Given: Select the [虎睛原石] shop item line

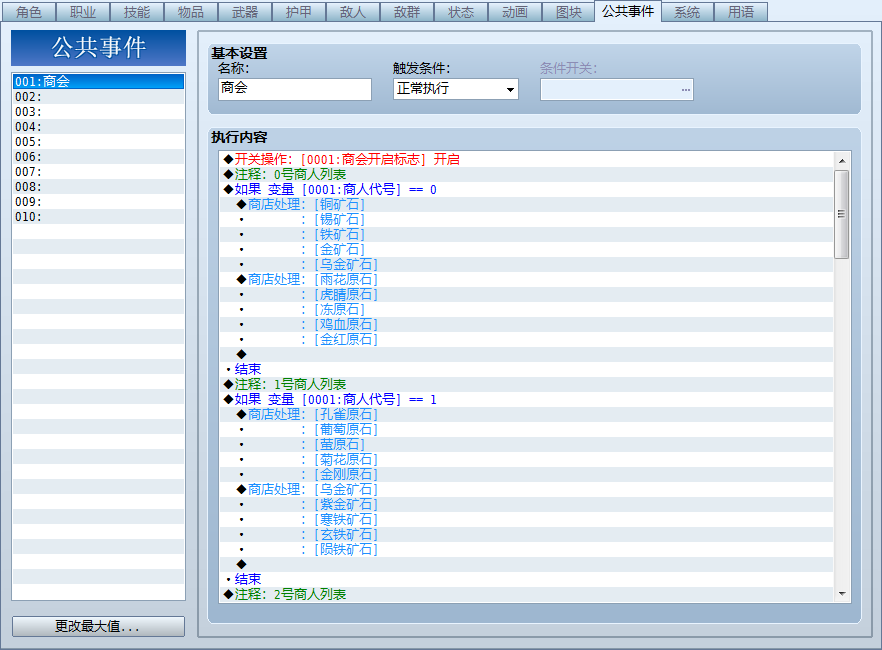Looking at the screenshot, I should (x=526, y=294).
